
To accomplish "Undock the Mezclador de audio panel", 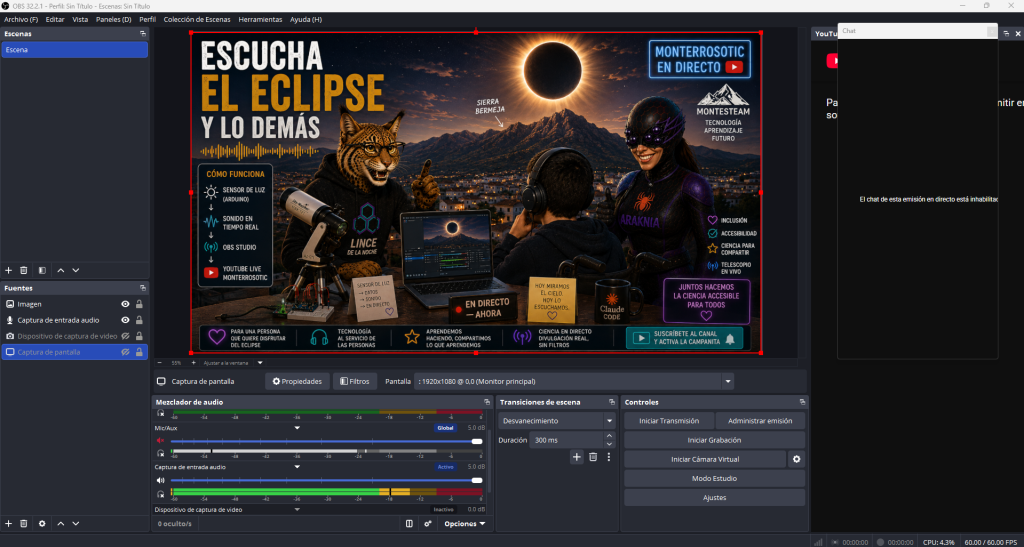I will click(487, 402).
